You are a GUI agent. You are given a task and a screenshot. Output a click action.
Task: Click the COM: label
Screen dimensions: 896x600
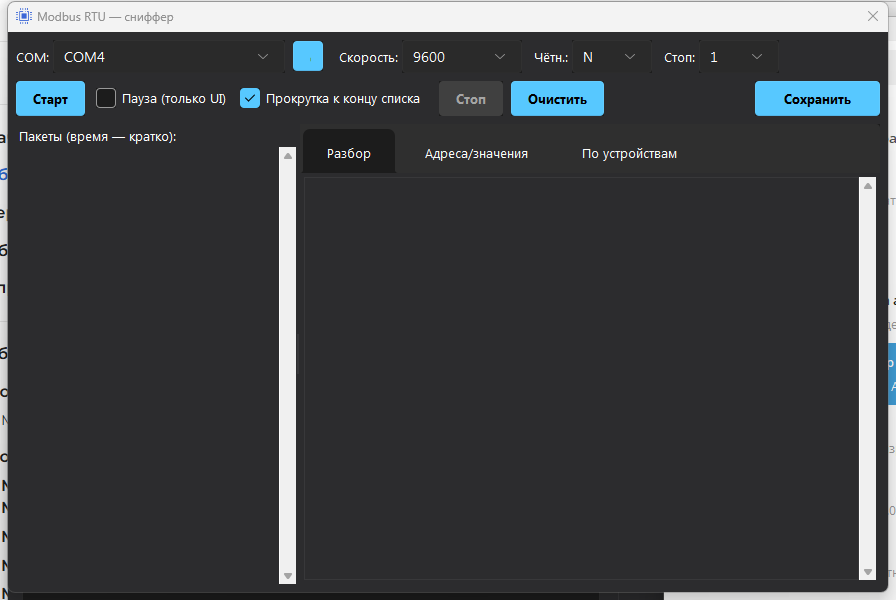pos(33,58)
